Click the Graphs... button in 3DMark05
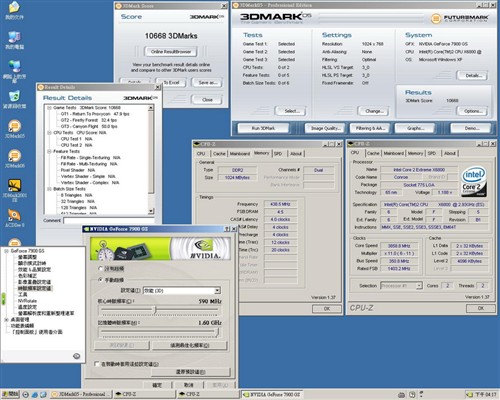500x400 pixels. (x=415, y=128)
